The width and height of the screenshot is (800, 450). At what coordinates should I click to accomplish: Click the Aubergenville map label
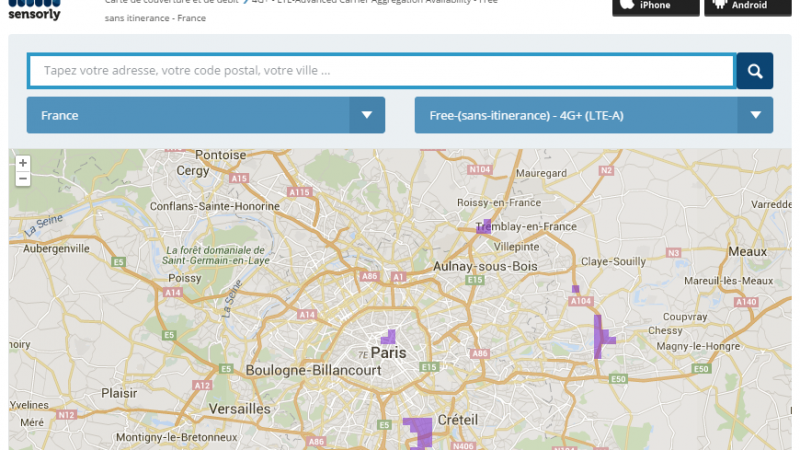(56, 249)
